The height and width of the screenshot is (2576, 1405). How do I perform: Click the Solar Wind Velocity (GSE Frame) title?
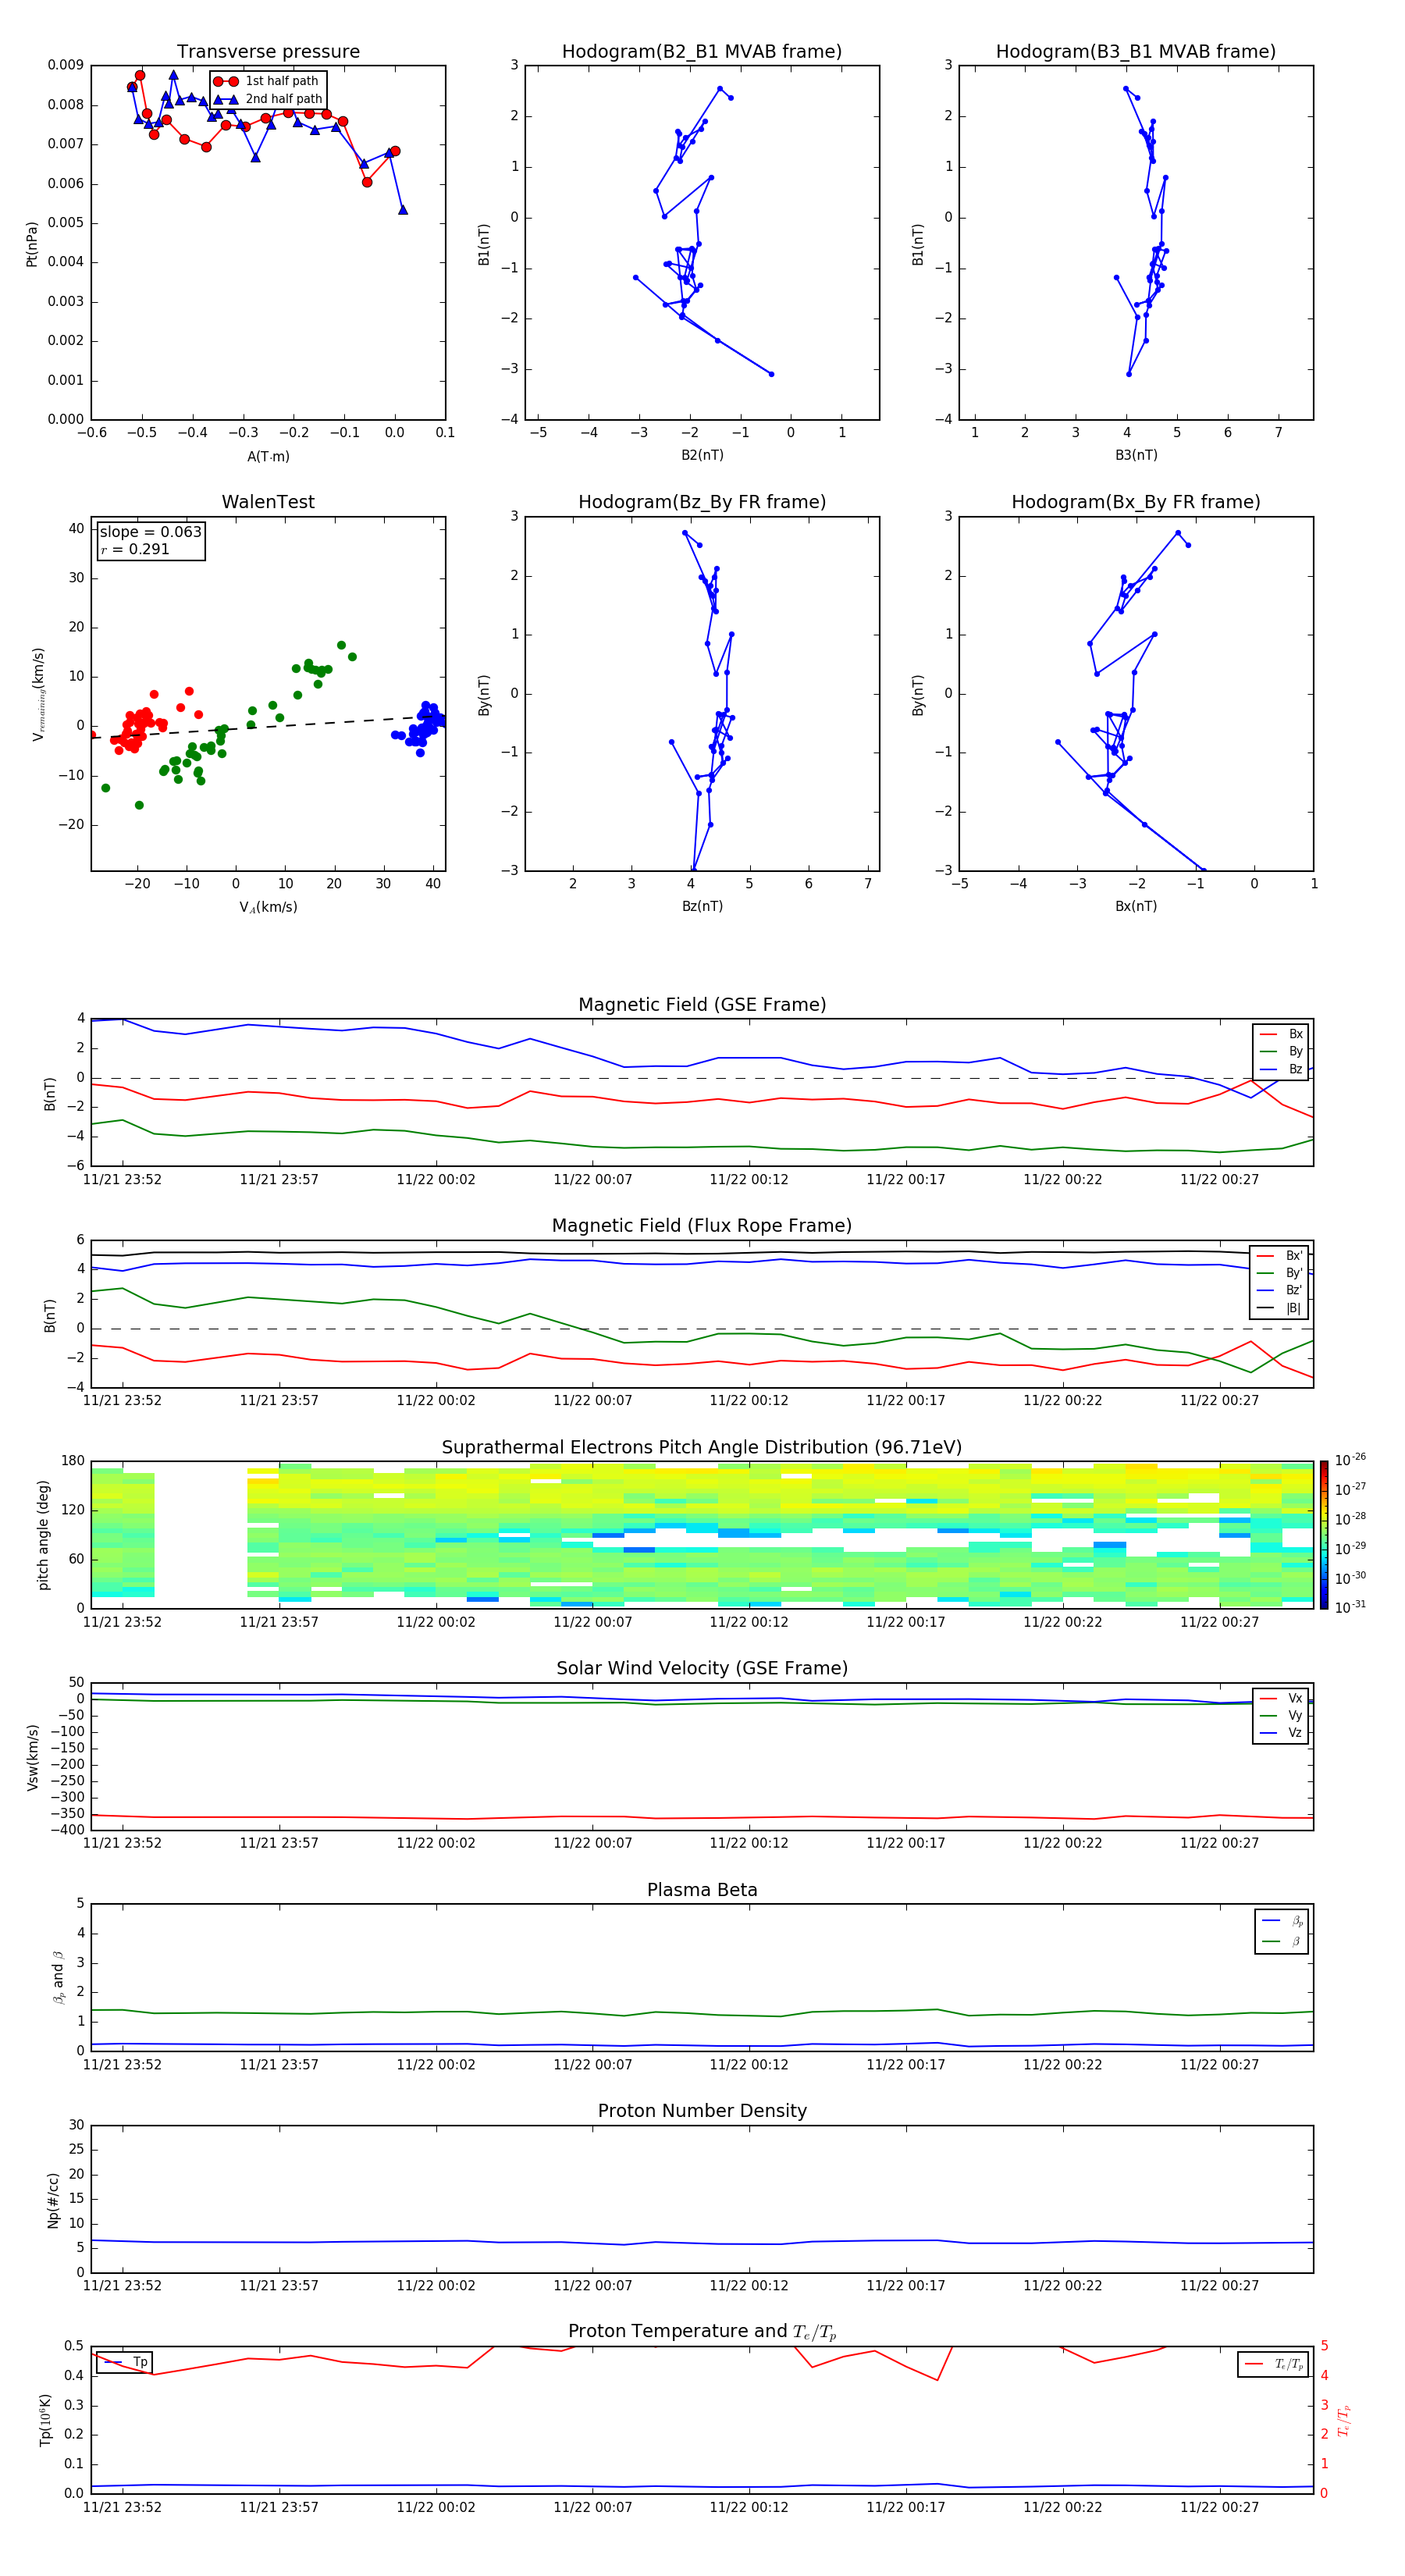tap(702, 1669)
